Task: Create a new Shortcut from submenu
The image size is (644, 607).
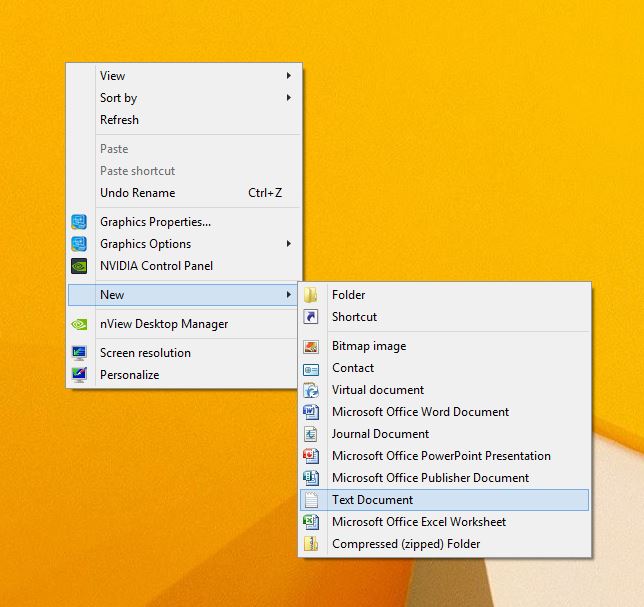Action: [444, 317]
